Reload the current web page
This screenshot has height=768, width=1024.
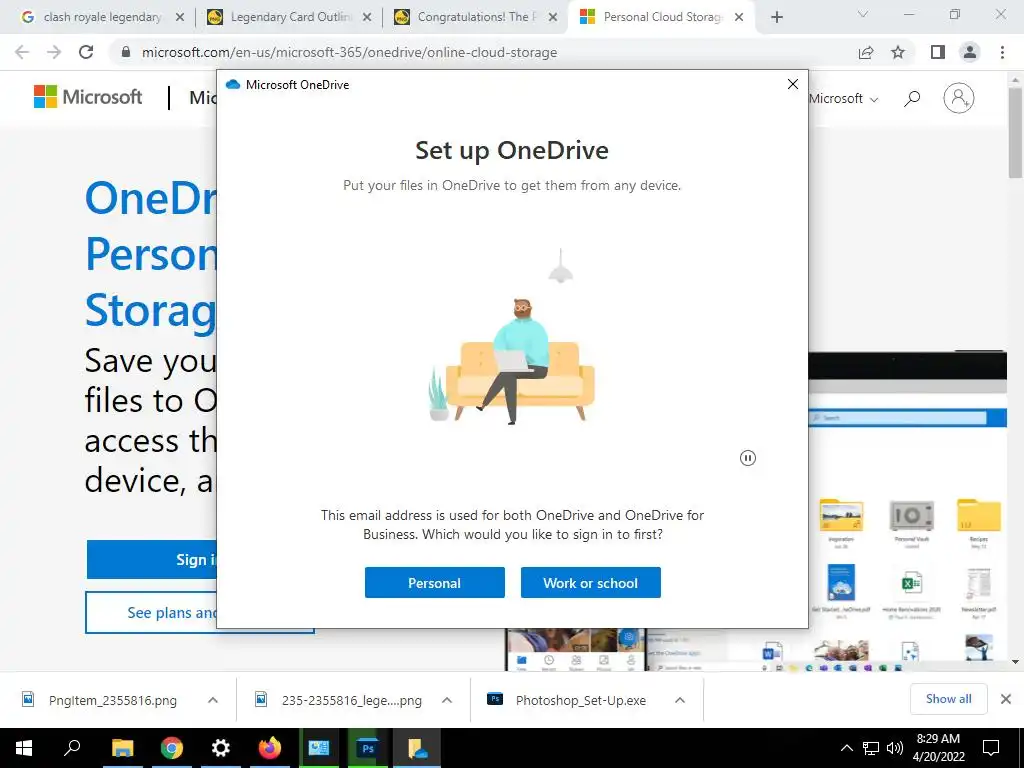click(x=86, y=52)
